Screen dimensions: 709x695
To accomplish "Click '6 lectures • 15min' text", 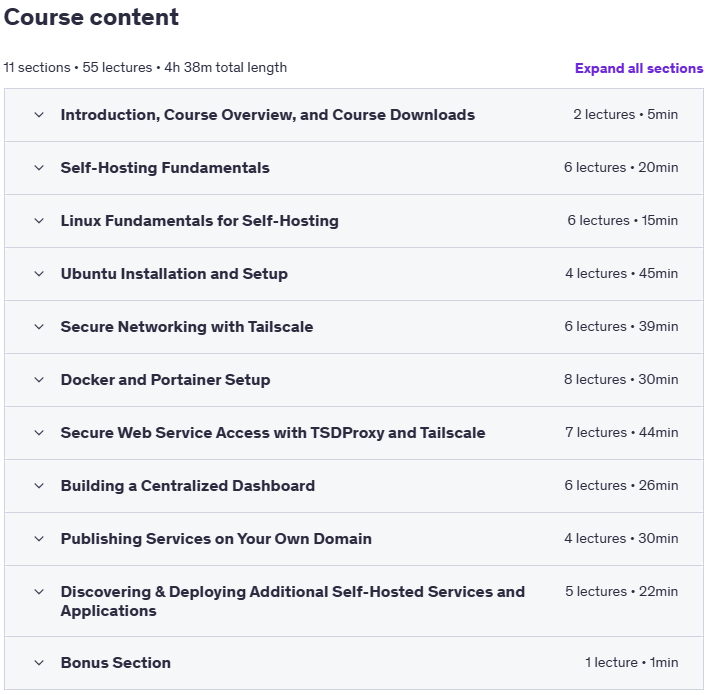I will pos(623,220).
